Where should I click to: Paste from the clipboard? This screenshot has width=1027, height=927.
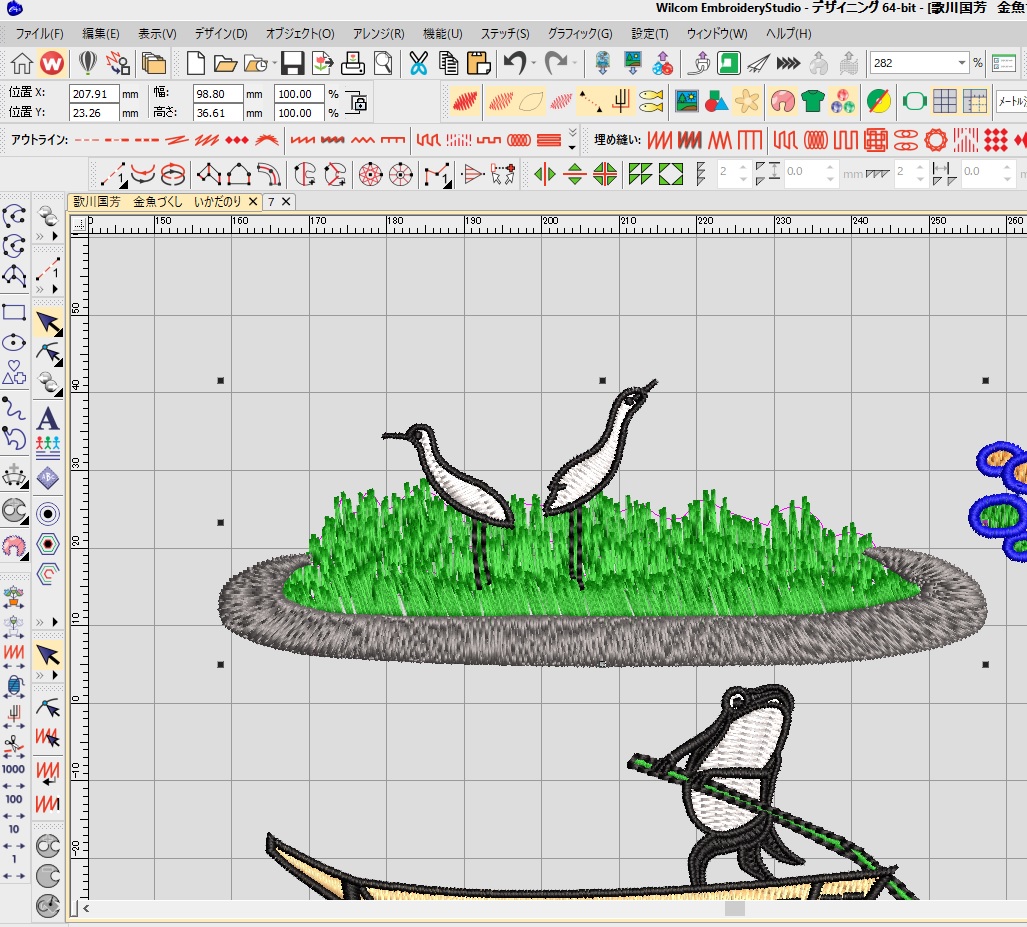[x=479, y=64]
